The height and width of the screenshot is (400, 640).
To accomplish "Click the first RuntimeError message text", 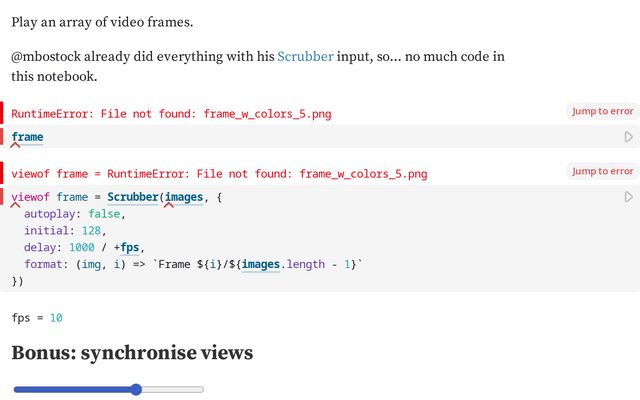I will (171, 114).
